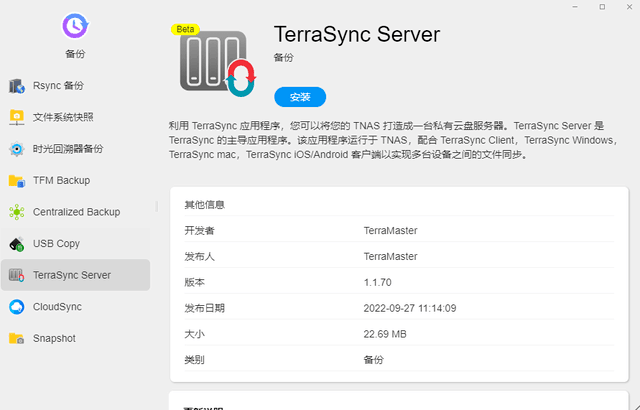This screenshot has width=640, height=410.
Task: Open CloudSync in the sidebar
Action: [x=76, y=307]
